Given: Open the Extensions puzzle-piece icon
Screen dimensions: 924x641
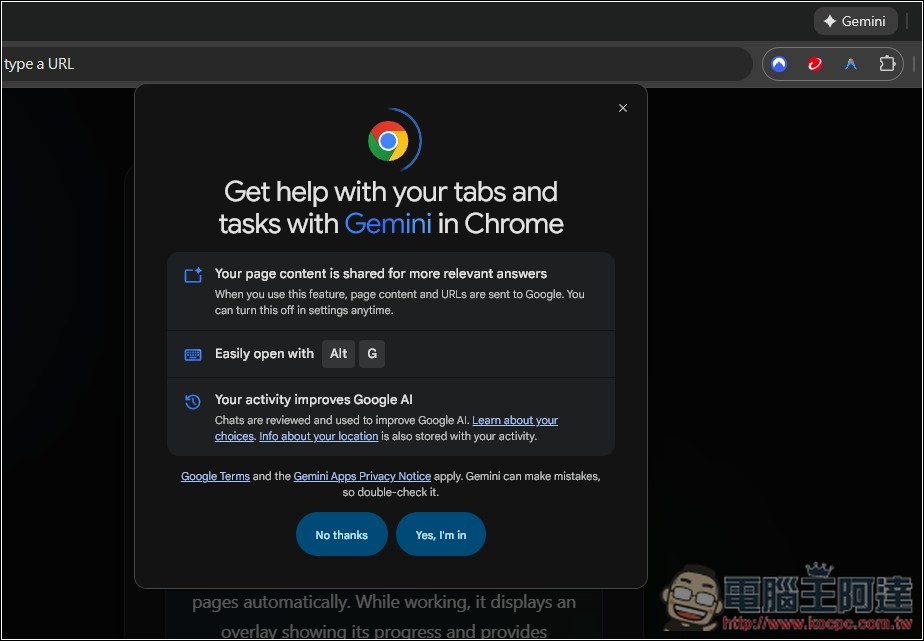Looking at the screenshot, I should pyautogui.click(x=887, y=63).
